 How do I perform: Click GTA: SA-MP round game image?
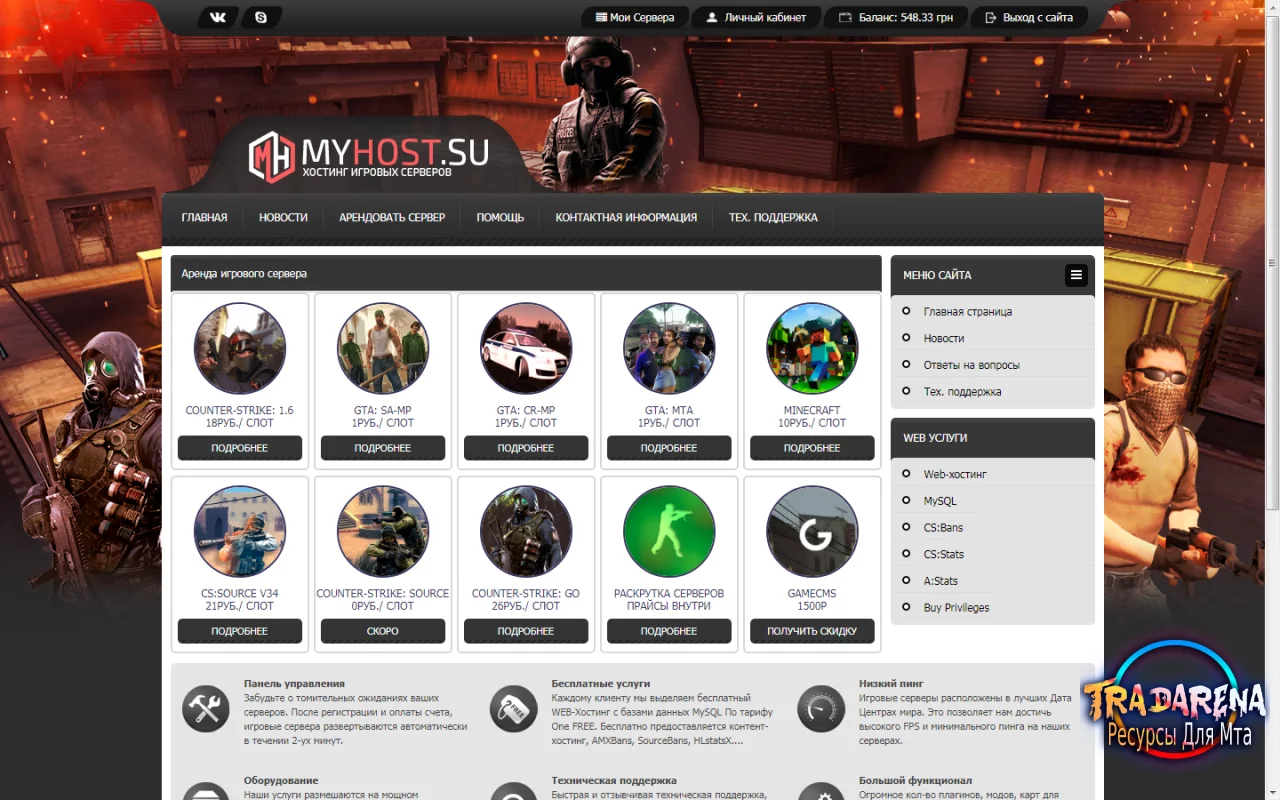(x=383, y=349)
